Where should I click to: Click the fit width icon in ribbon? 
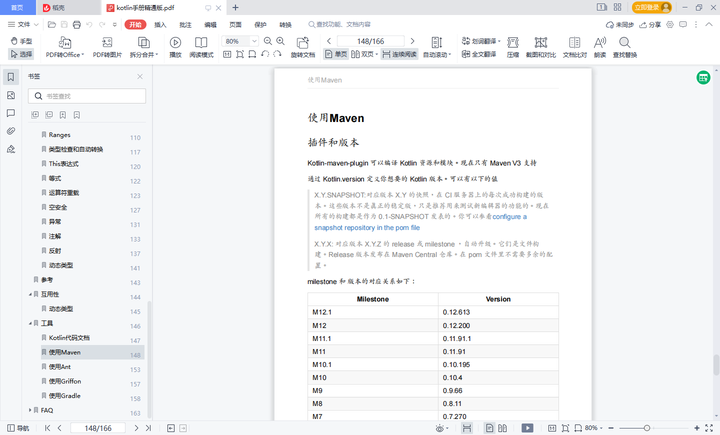252,54
